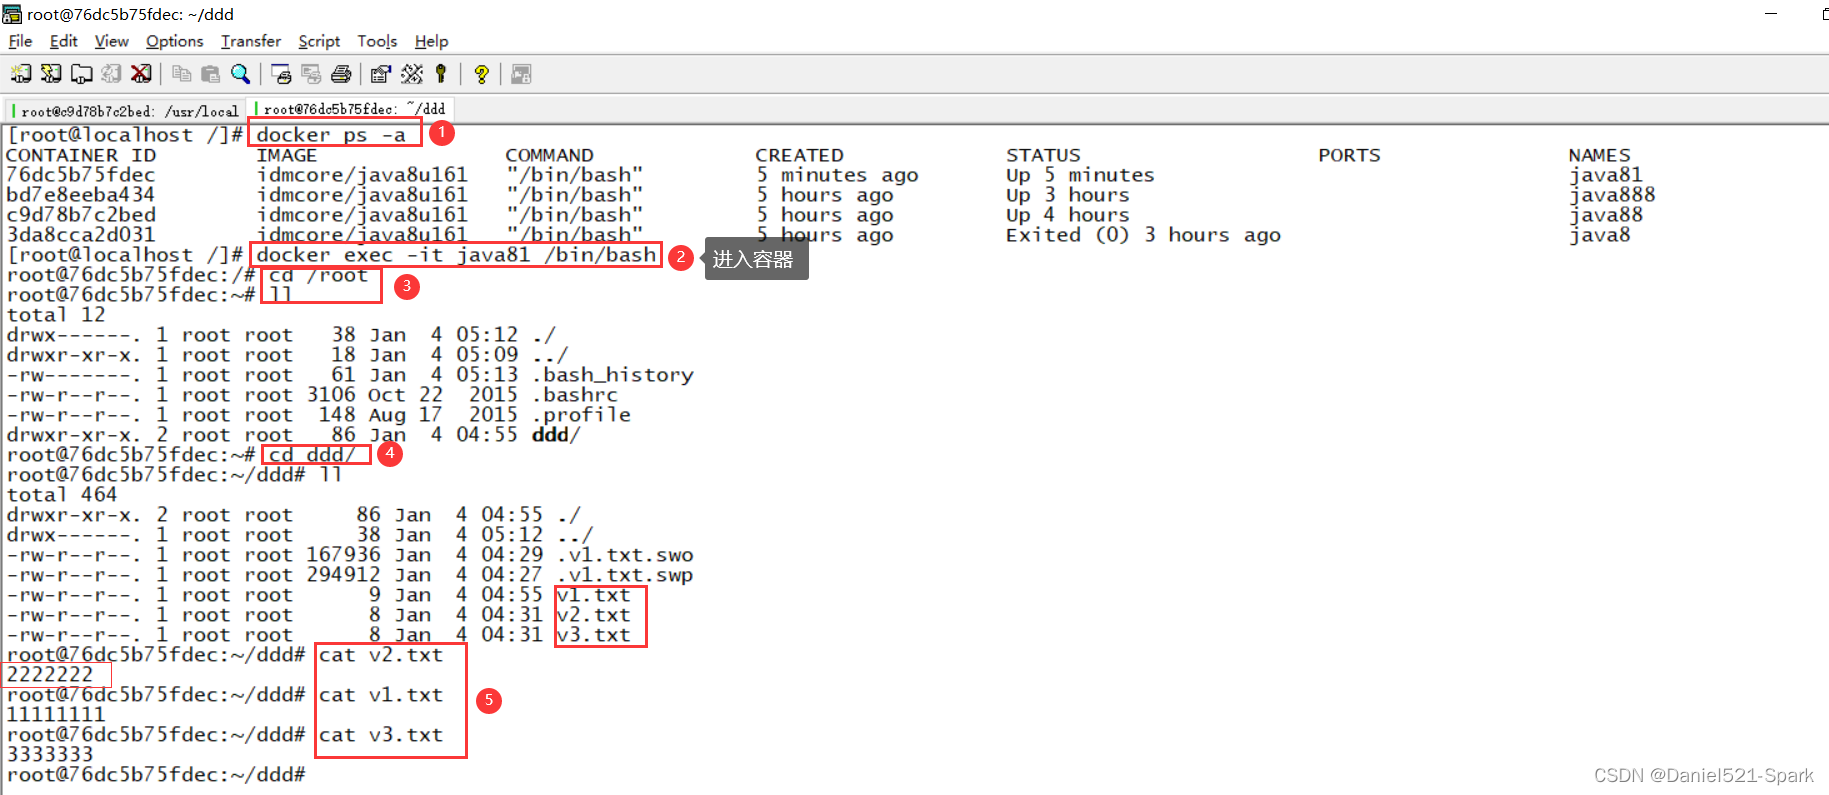This screenshot has height=795, width=1829.
Task: Click the output line 3333333
Action: pos(50,755)
